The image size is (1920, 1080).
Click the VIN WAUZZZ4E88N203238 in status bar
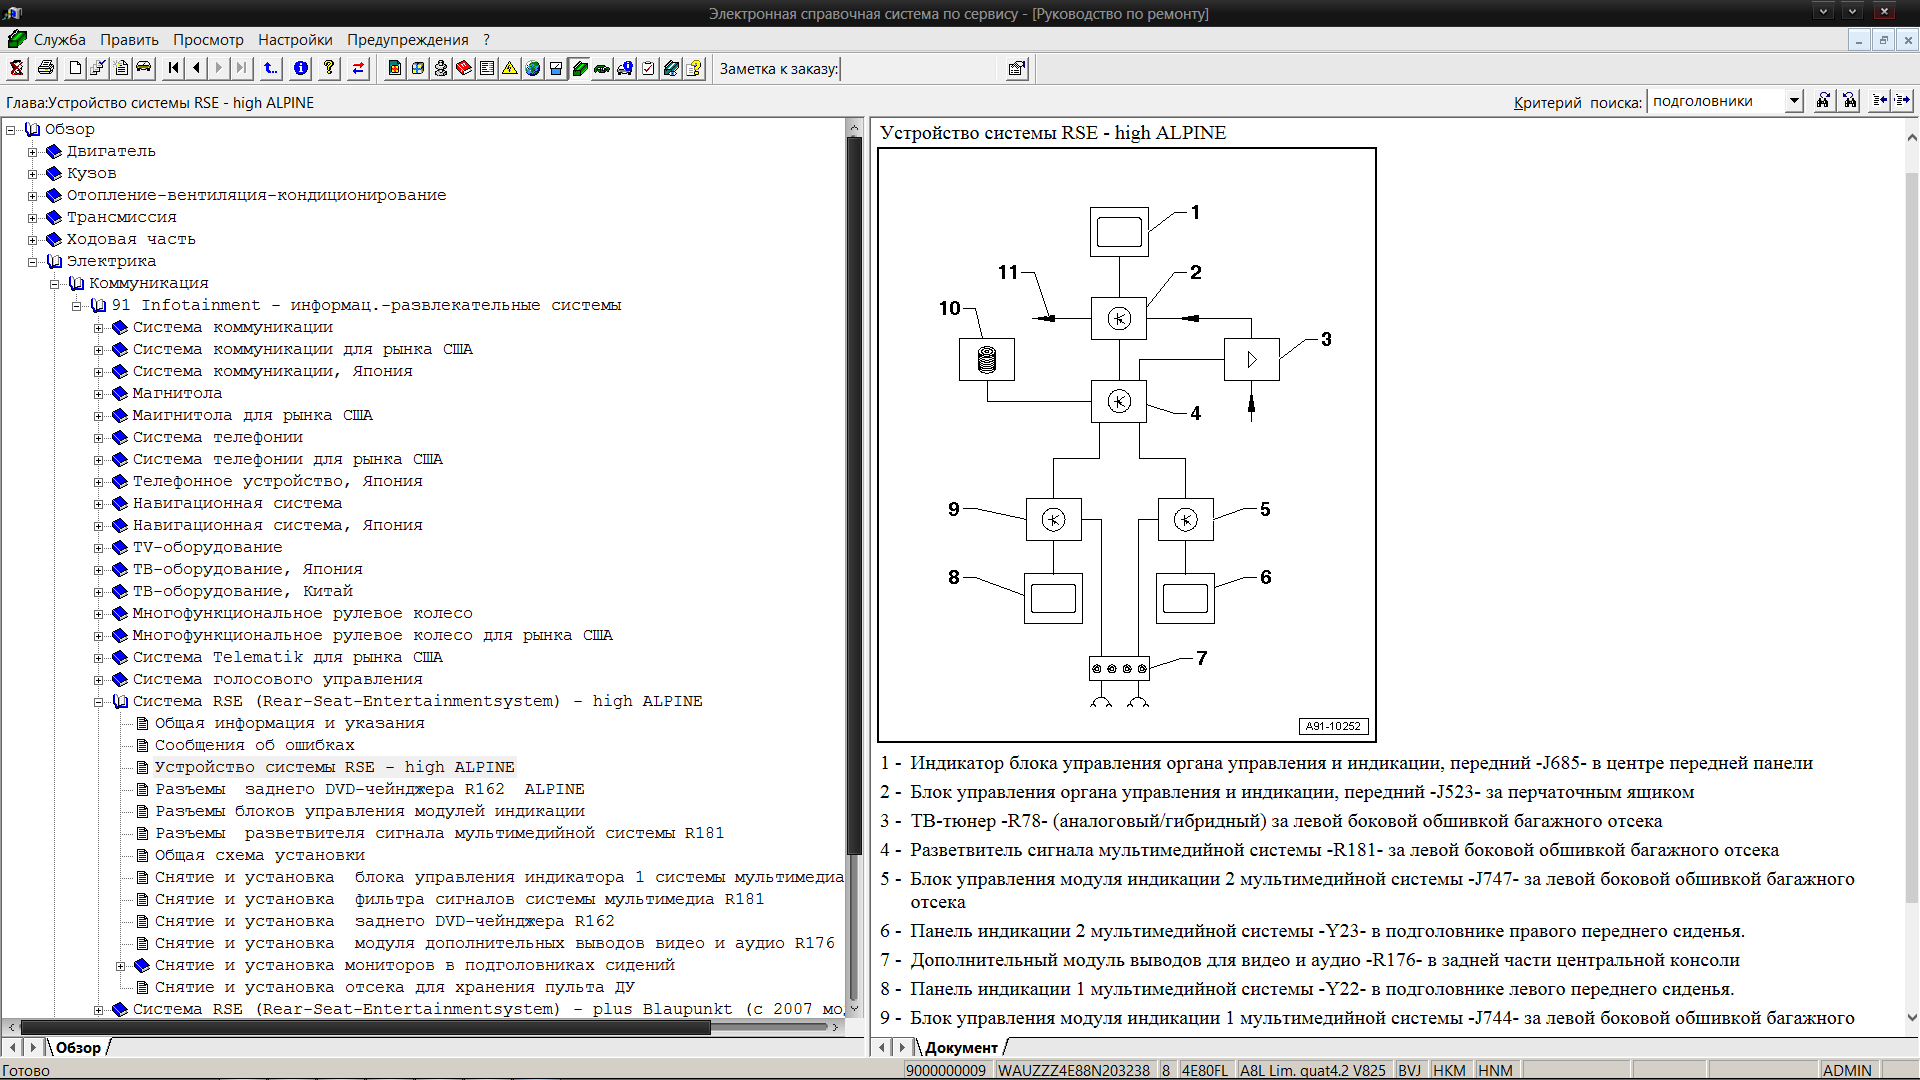pyautogui.click(x=1073, y=1070)
